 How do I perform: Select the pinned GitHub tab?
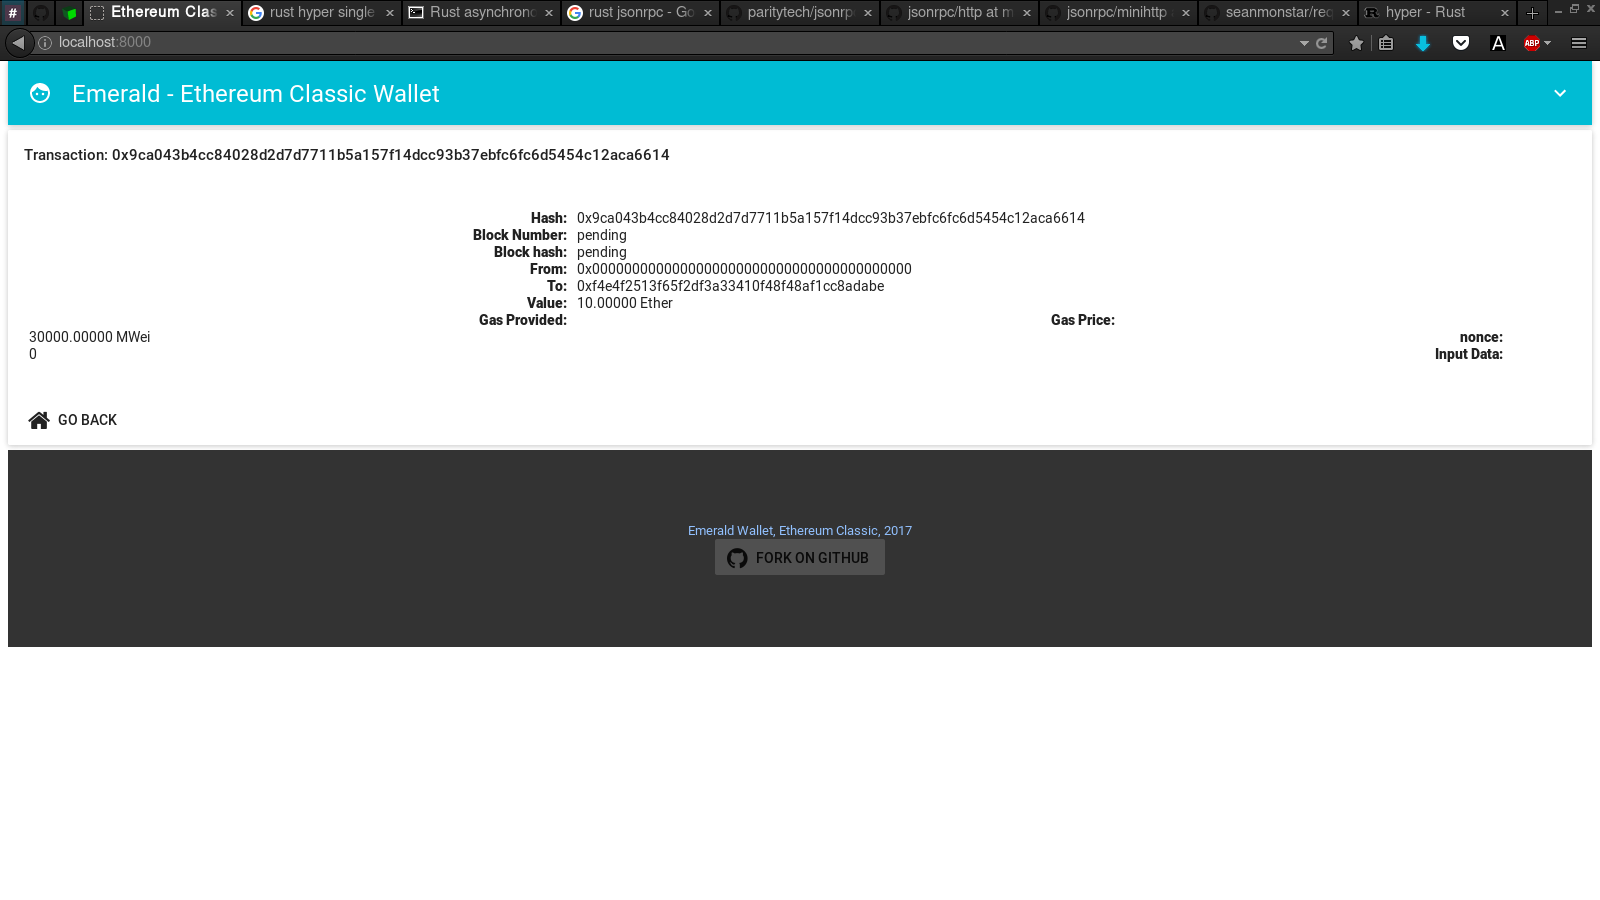41,13
